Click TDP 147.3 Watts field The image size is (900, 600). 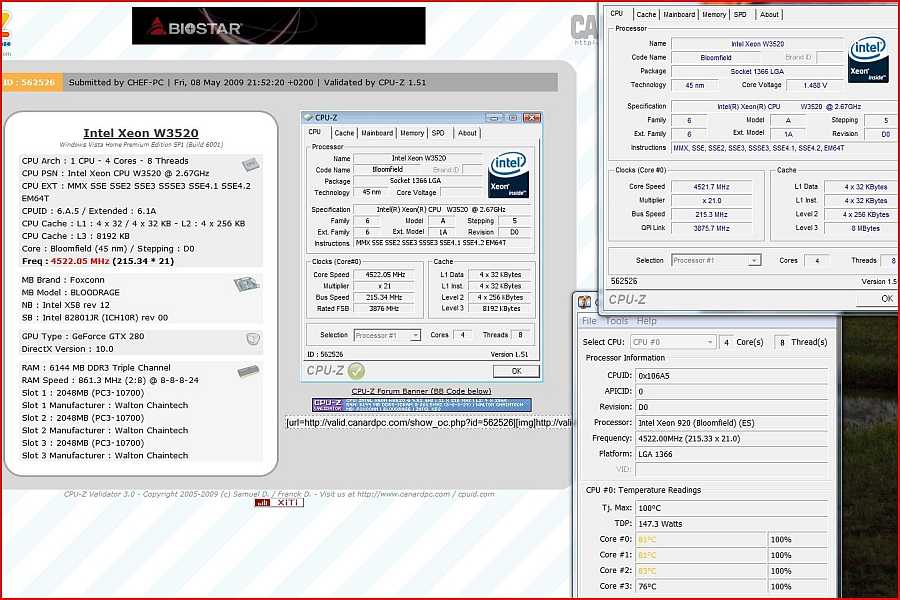[731, 524]
